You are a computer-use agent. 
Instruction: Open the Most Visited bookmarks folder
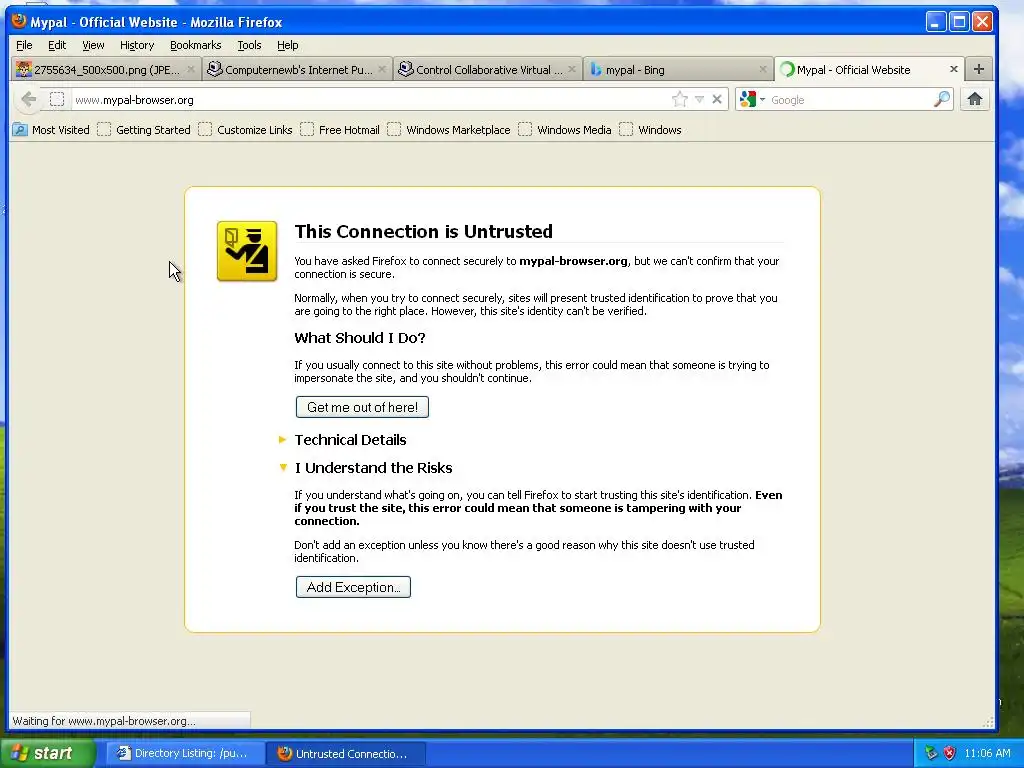[x=52, y=130]
